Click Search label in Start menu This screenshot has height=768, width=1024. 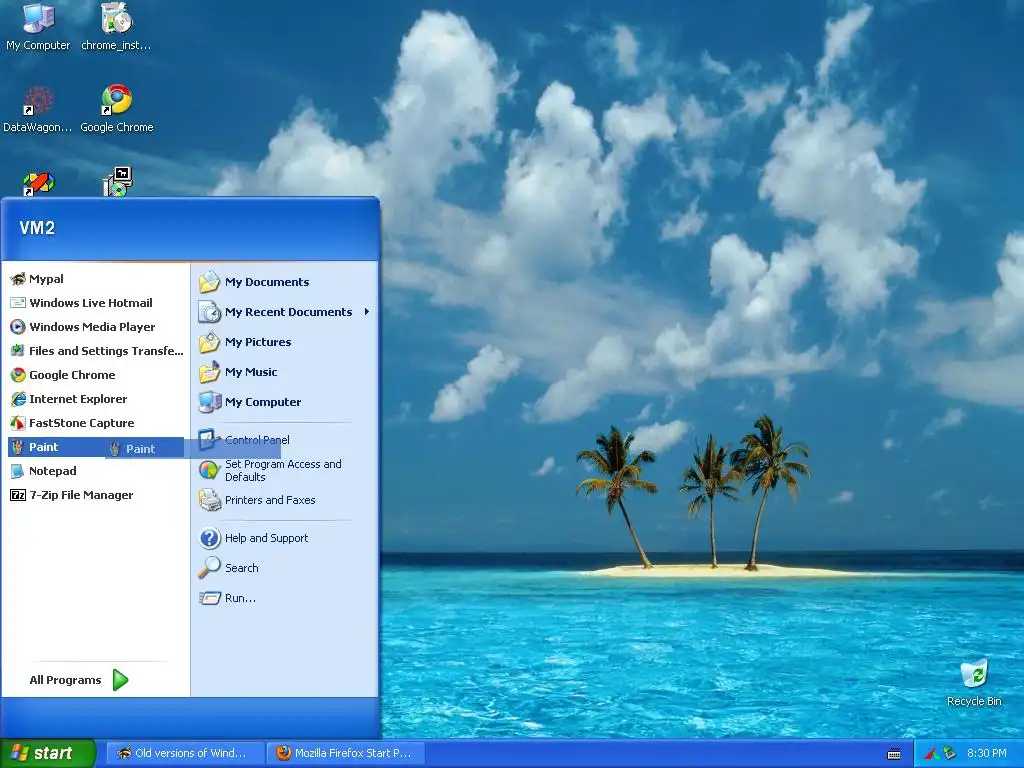tap(242, 568)
